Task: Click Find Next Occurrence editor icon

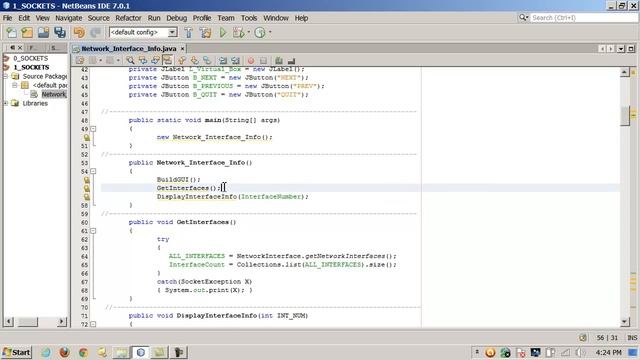Action: coord(155,60)
